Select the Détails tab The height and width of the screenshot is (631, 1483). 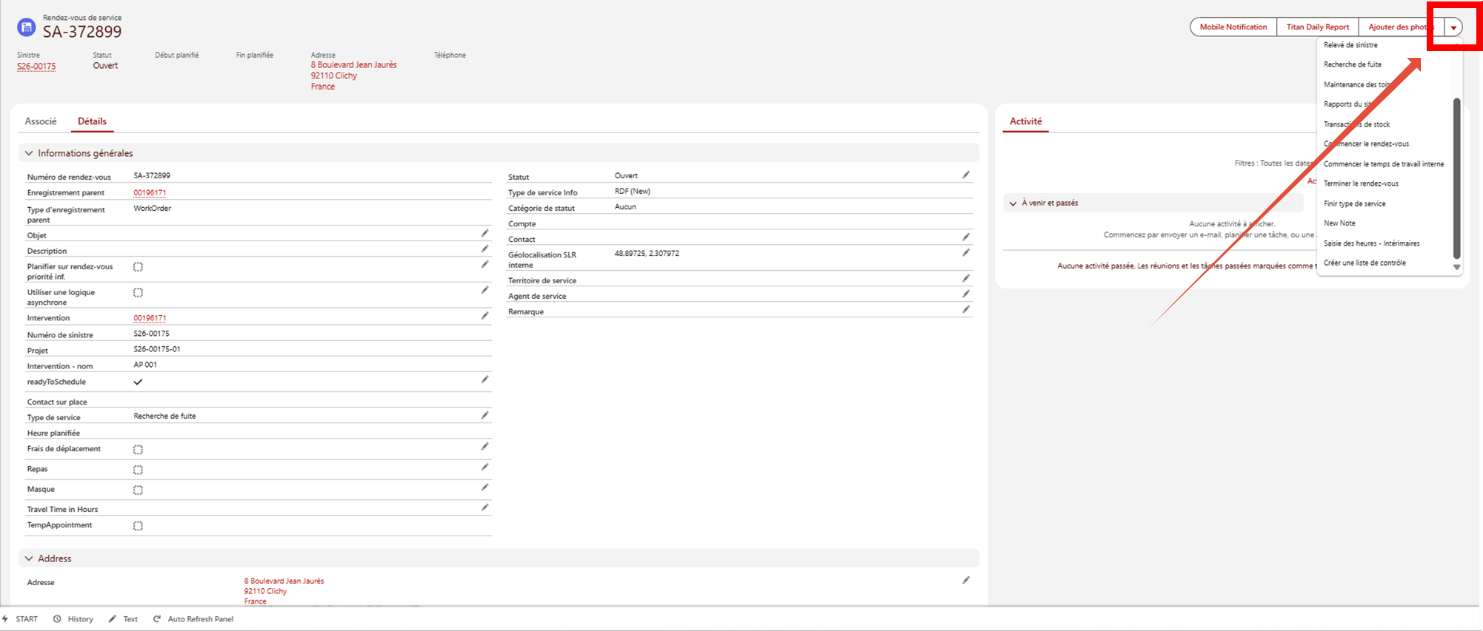pyautogui.click(x=92, y=121)
